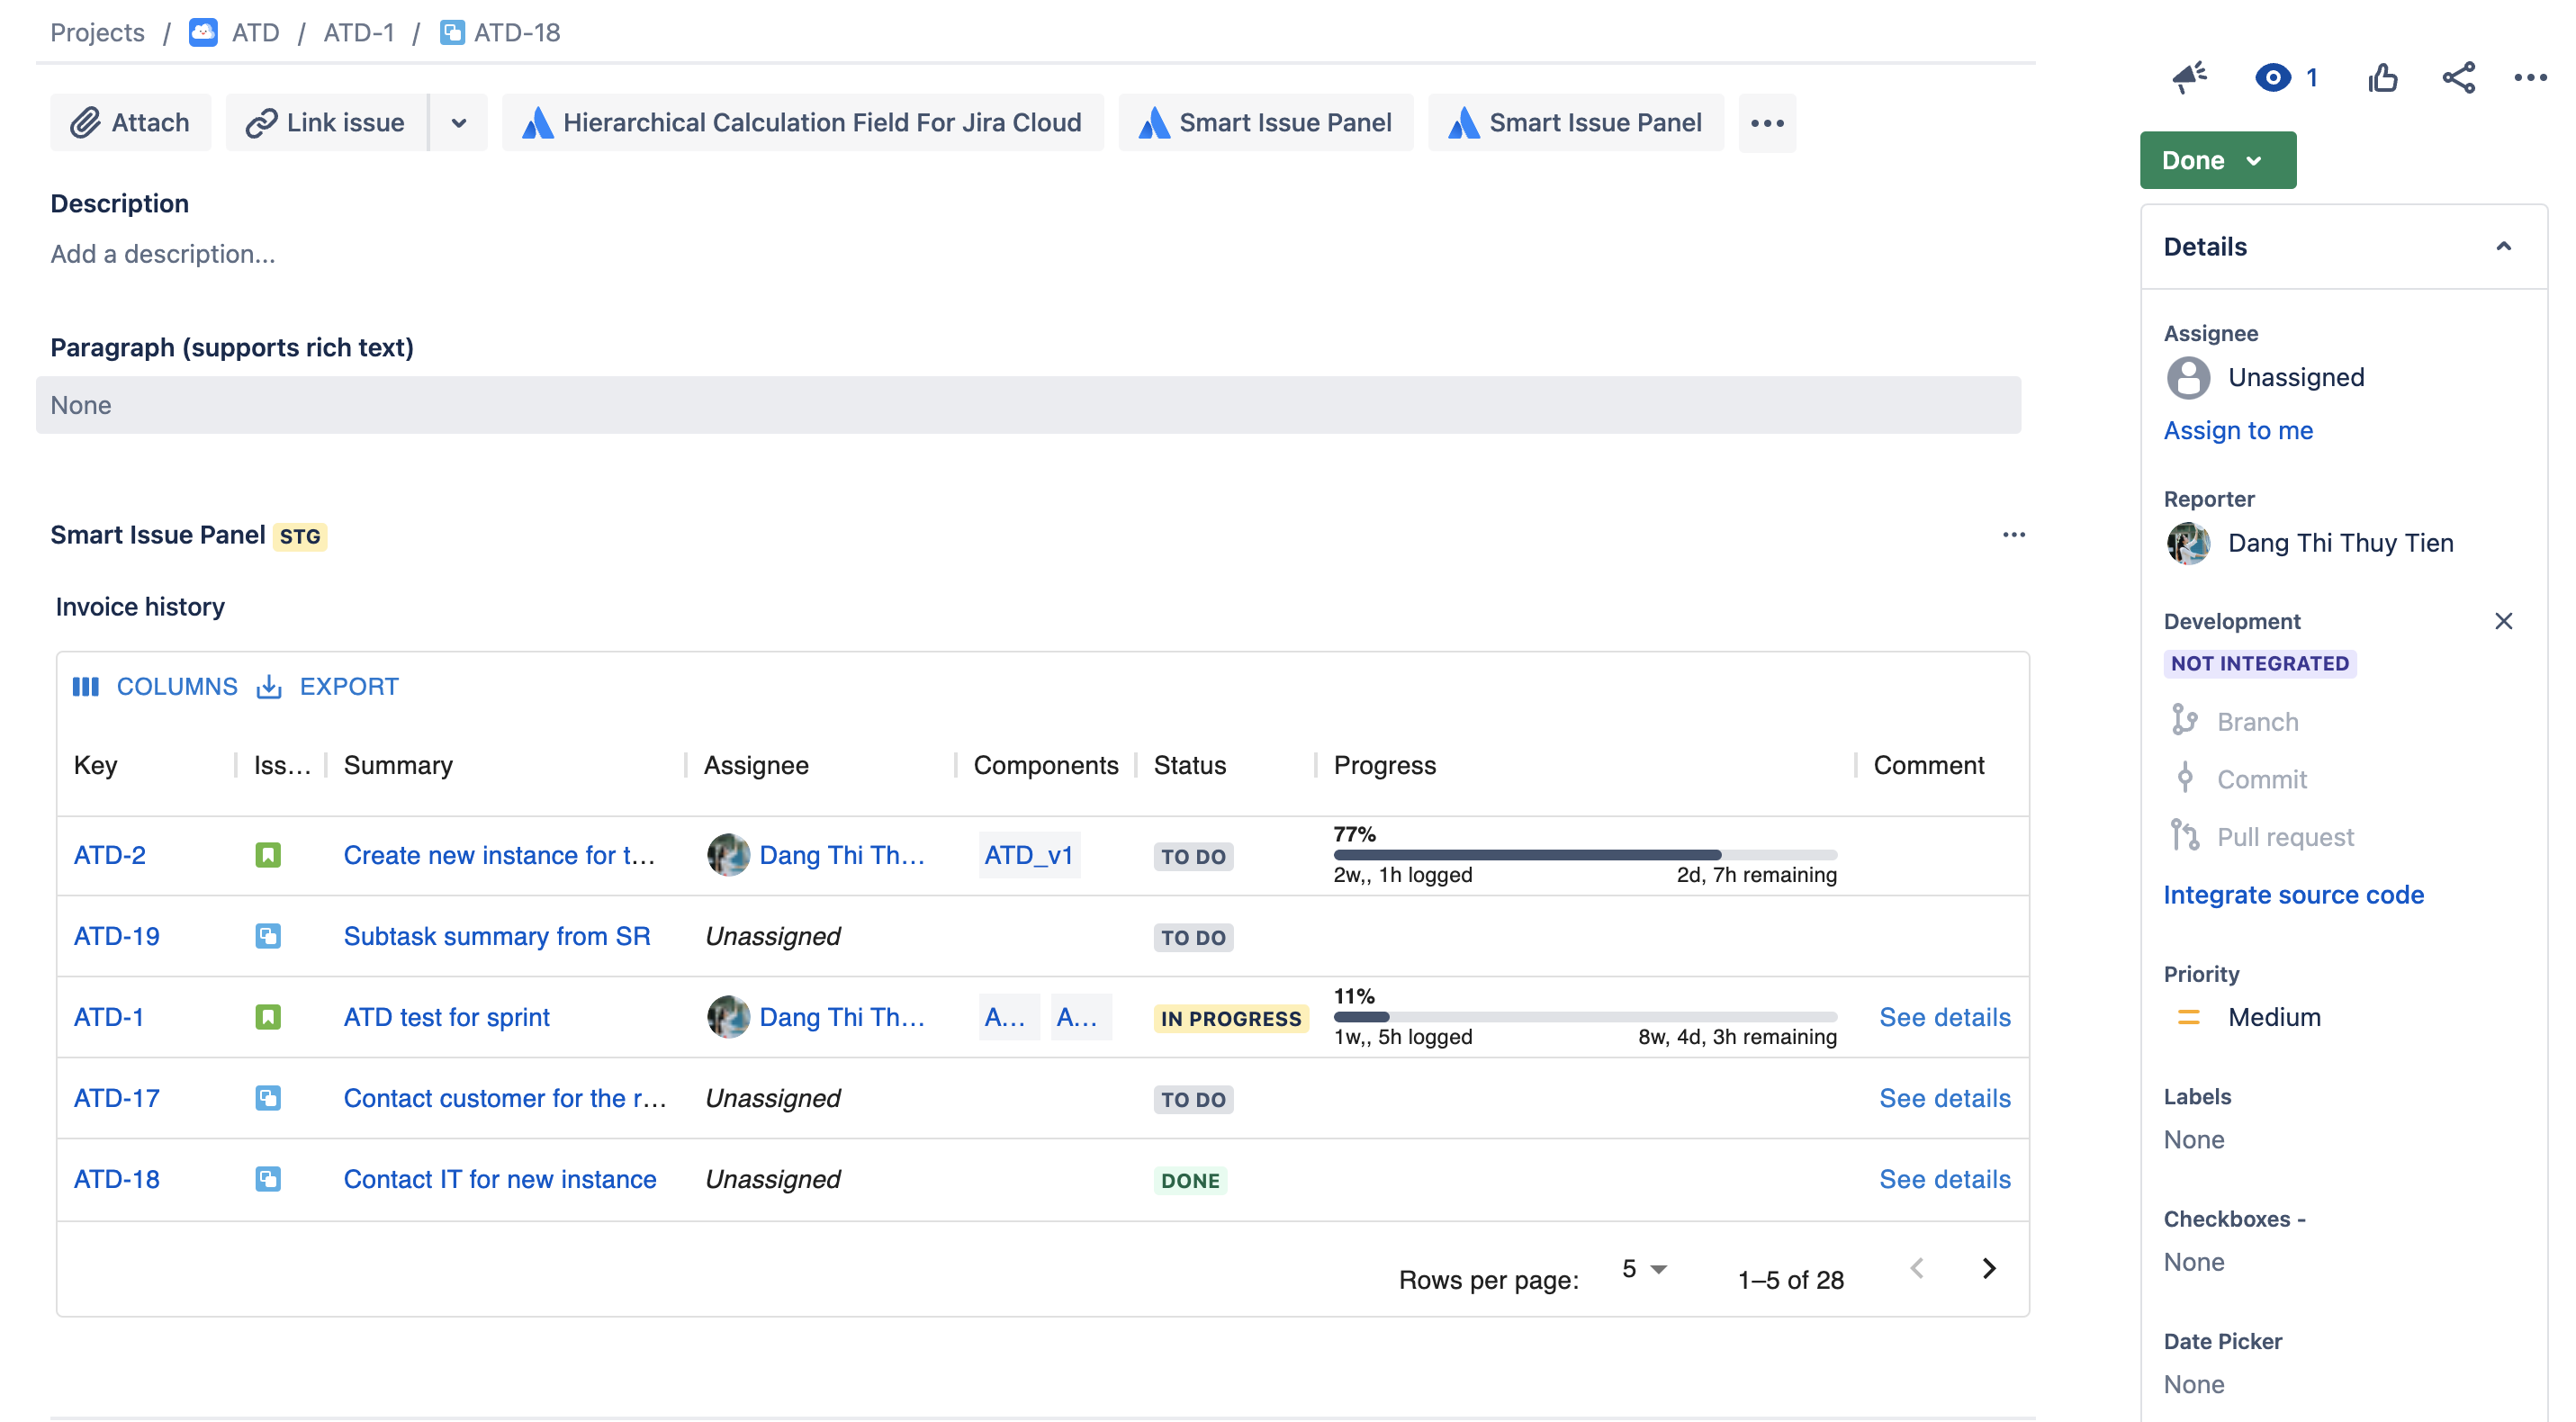Click the Assign to me link
Viewport: 2576px width, 1422px height.
click(x=2238, y=430)
